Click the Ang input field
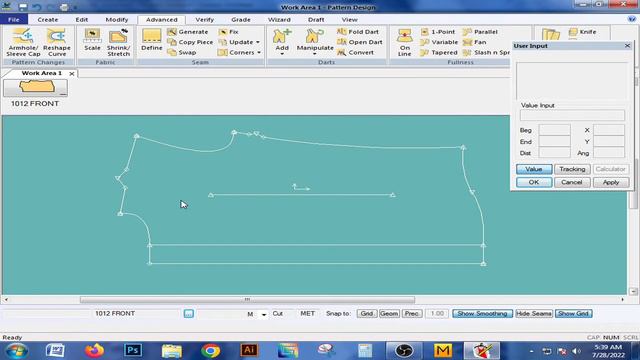This screenshot has width=640, height=360. pos(609,153)
